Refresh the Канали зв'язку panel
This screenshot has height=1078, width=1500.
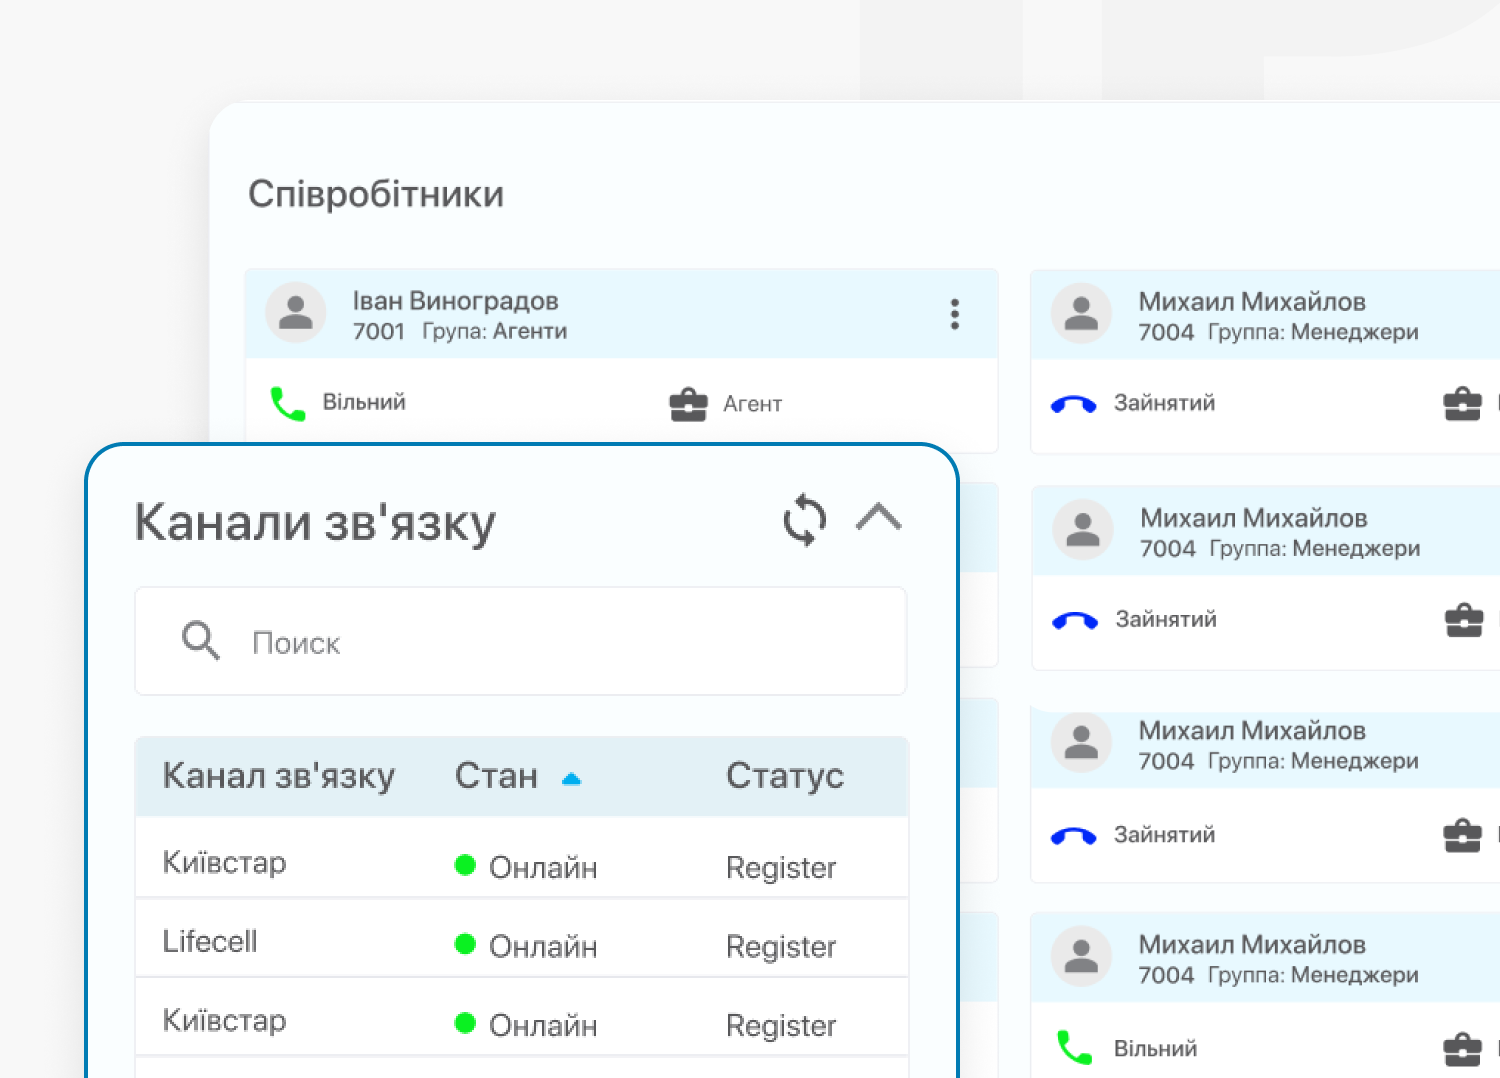pos(804,520)
